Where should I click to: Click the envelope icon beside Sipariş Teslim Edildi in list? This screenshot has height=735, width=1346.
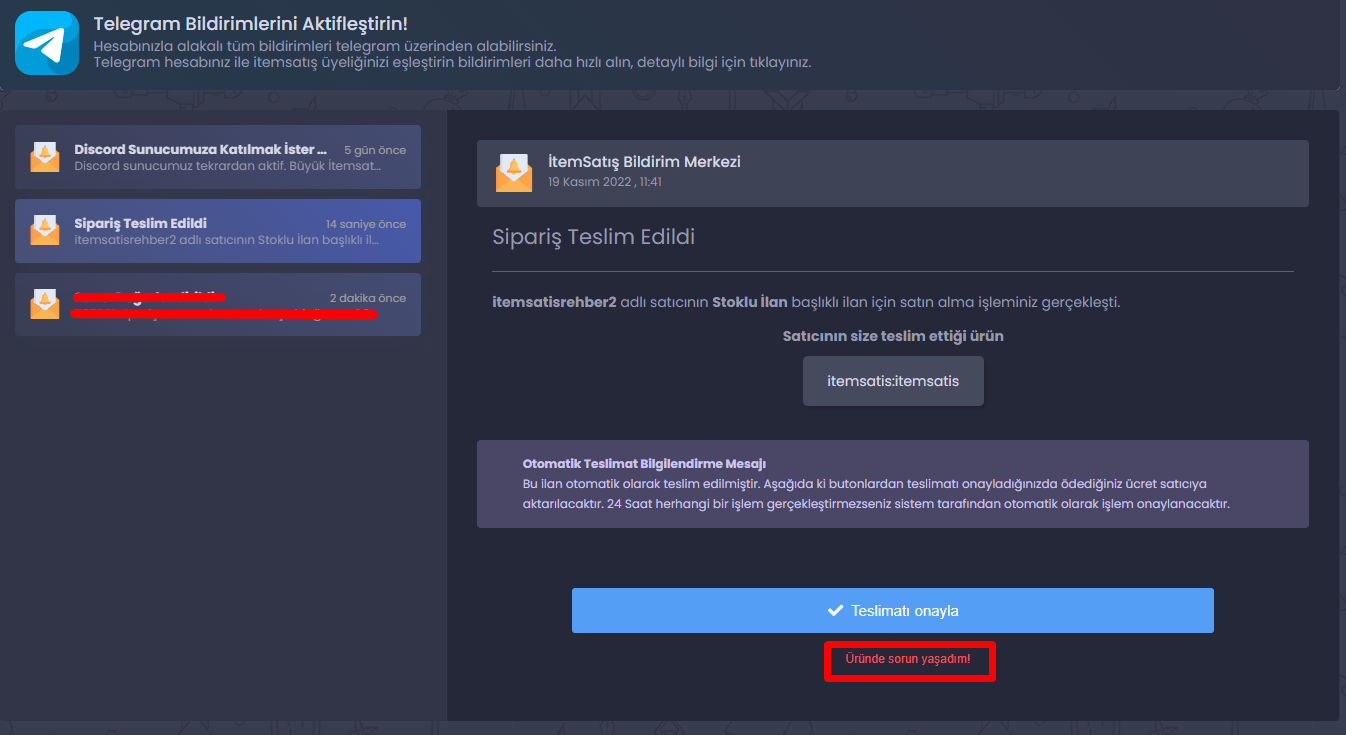pos(45,231)
